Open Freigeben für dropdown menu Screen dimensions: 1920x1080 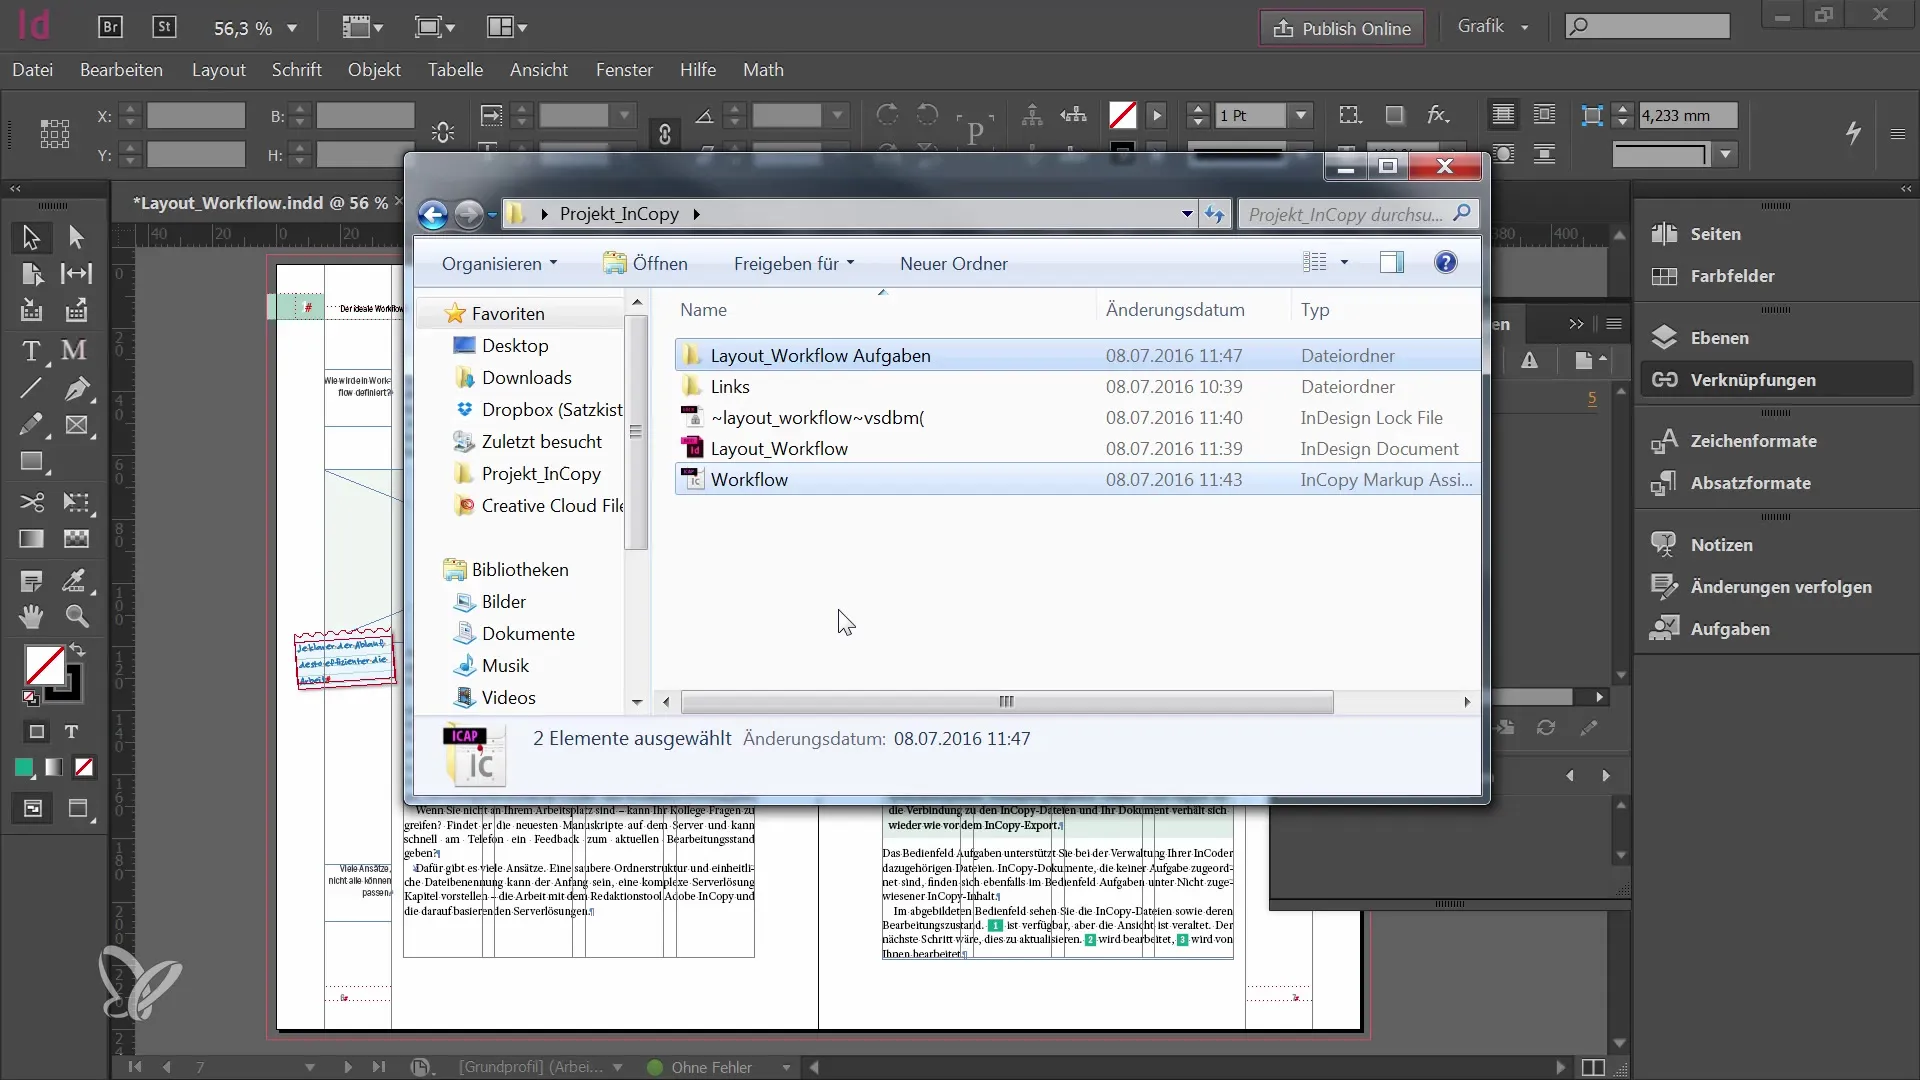795,262
